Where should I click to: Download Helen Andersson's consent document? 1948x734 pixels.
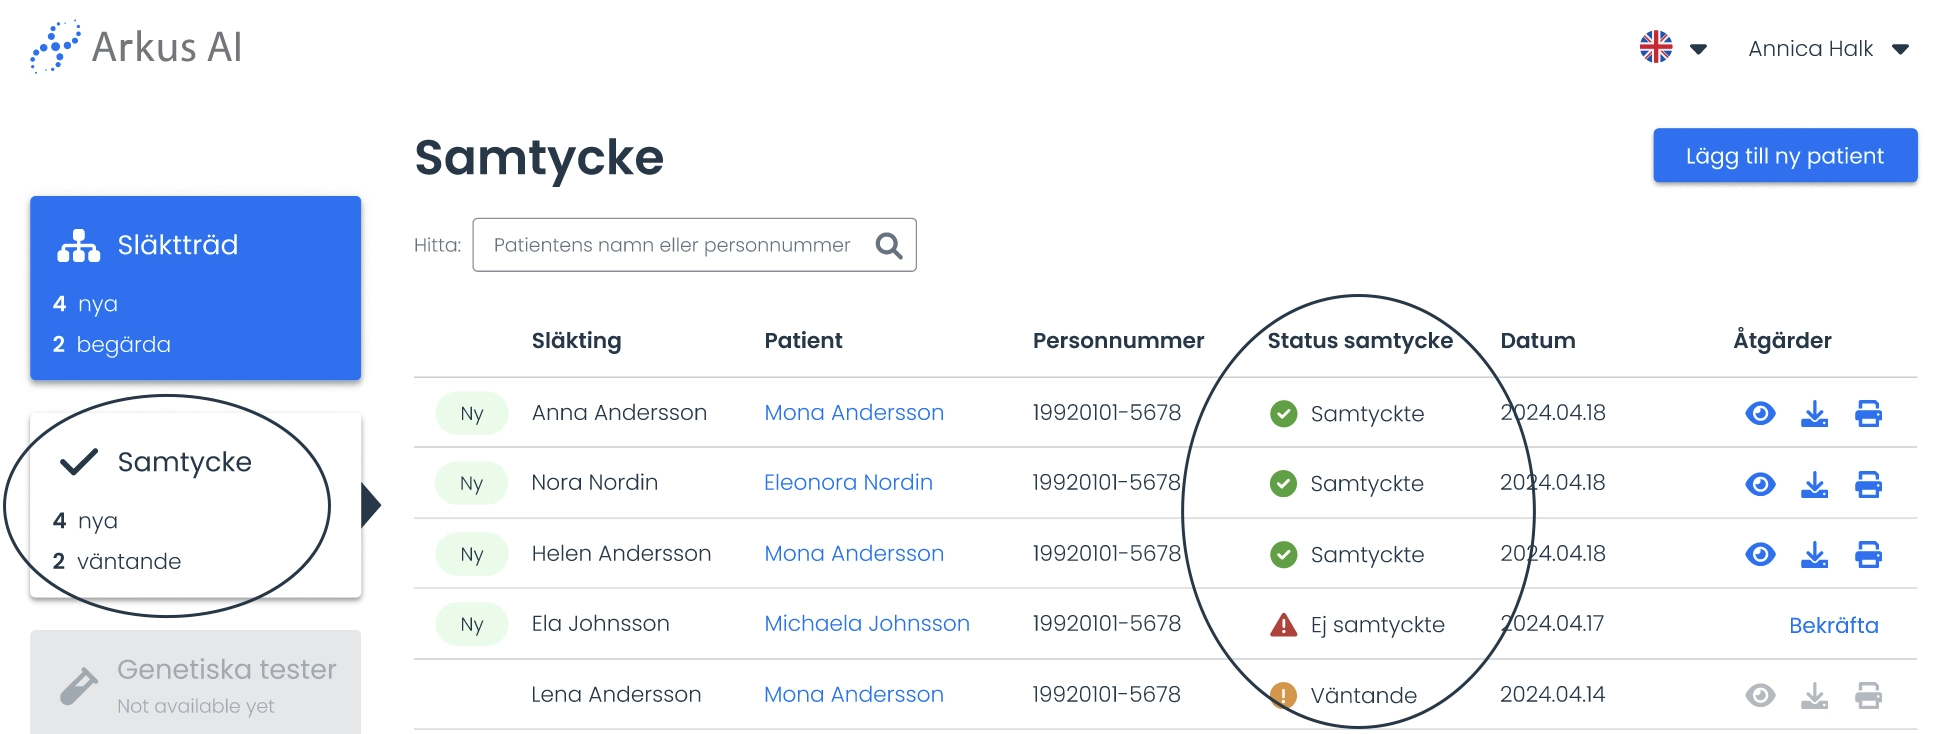[x=1814, y=555]
